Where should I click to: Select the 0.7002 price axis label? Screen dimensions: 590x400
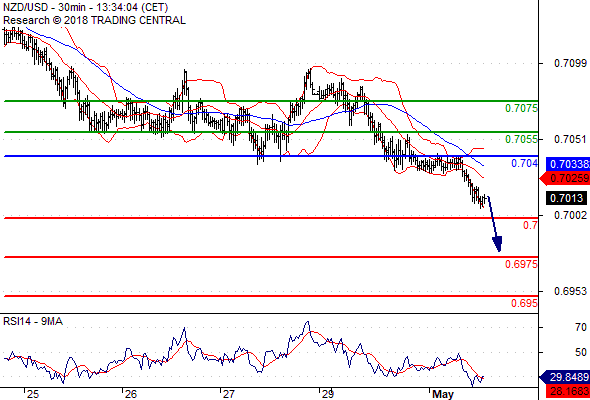(x=570, y=215)
